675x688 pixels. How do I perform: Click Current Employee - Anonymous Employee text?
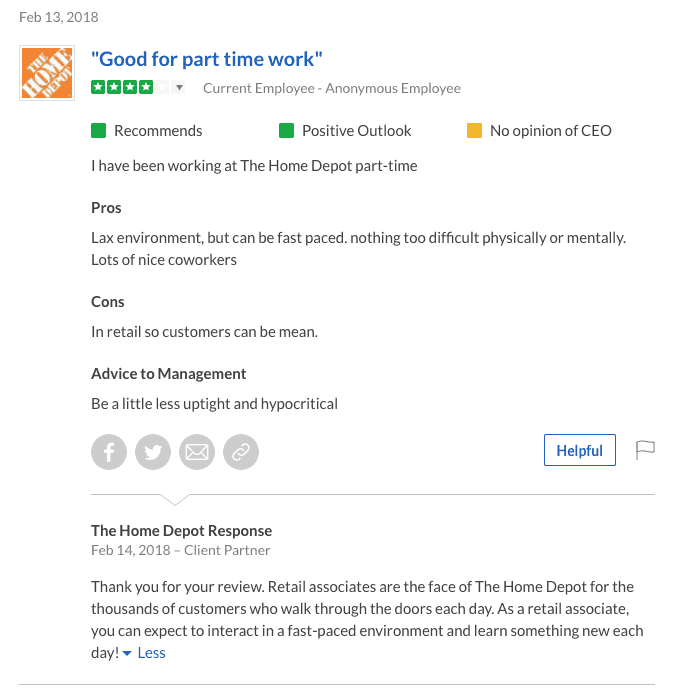(332, 88)
